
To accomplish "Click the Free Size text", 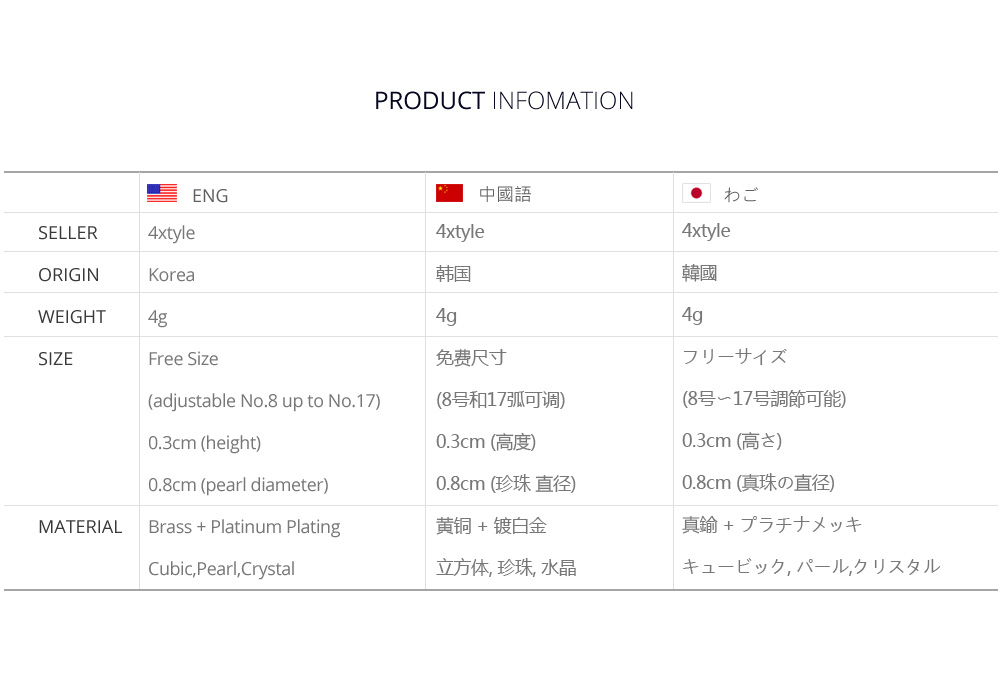I will tap(183, 359).
